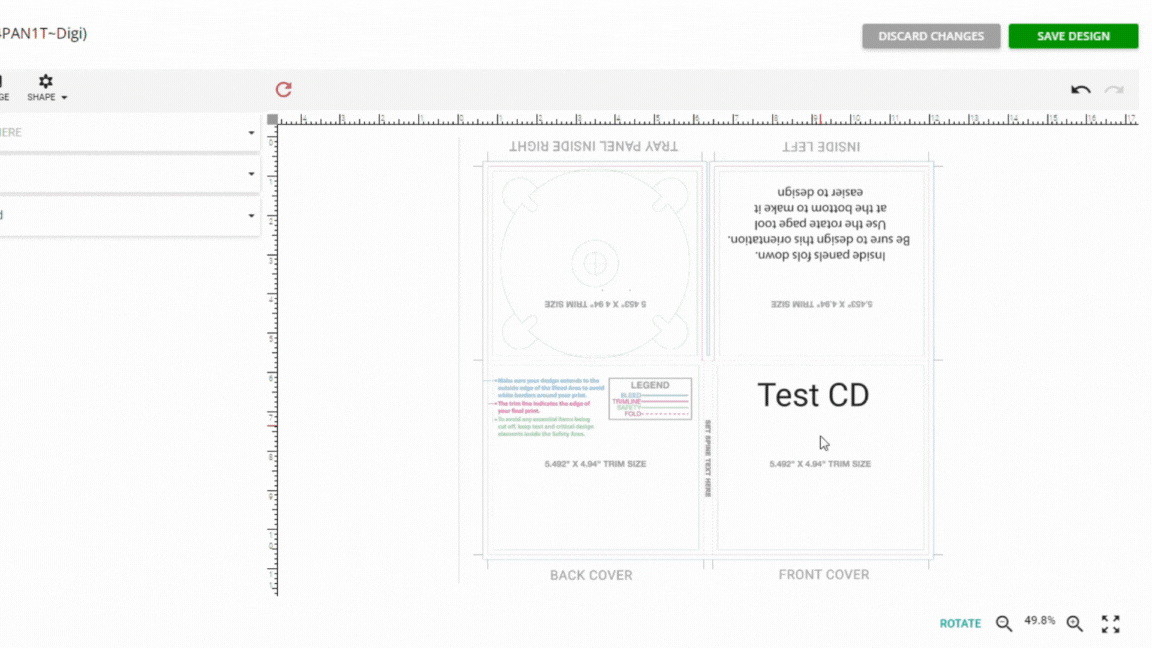
Task: Open the Shape dropdown arrow
Action: (x=64, y=98)
